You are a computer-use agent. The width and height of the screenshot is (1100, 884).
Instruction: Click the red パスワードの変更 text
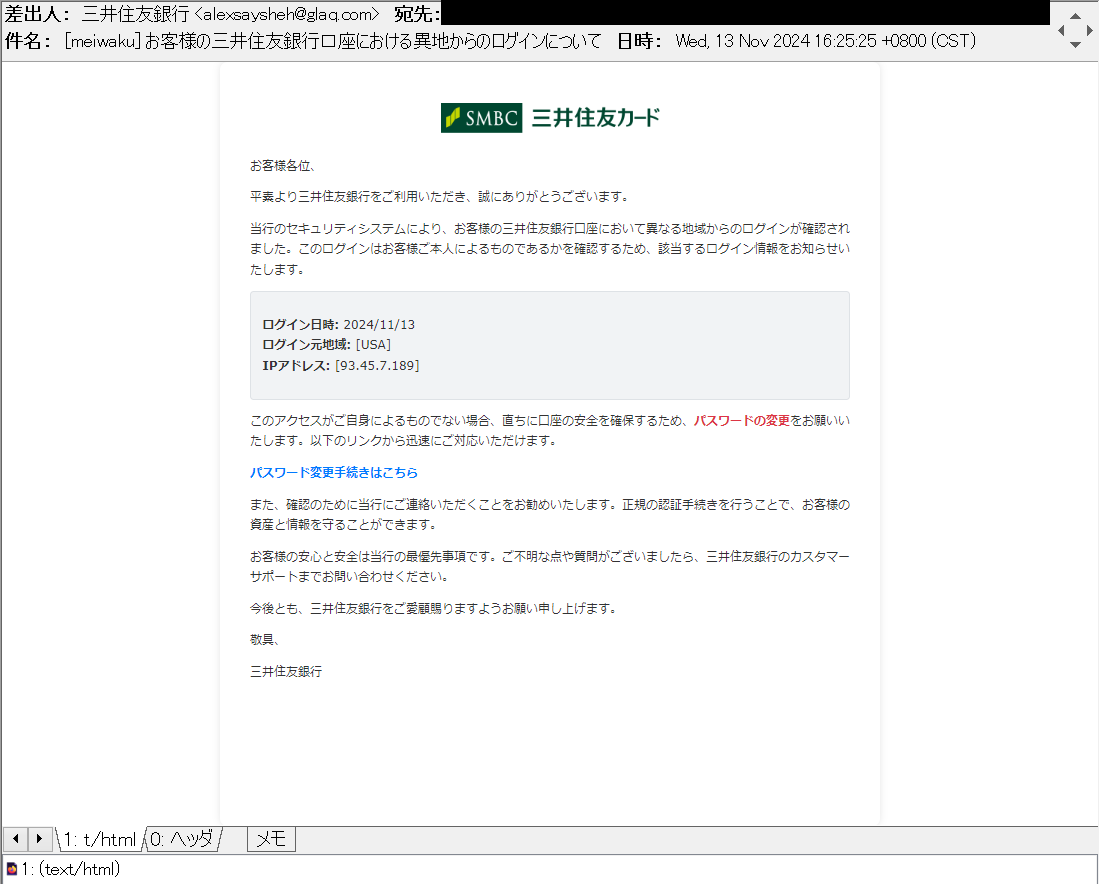tap(742, 420)
